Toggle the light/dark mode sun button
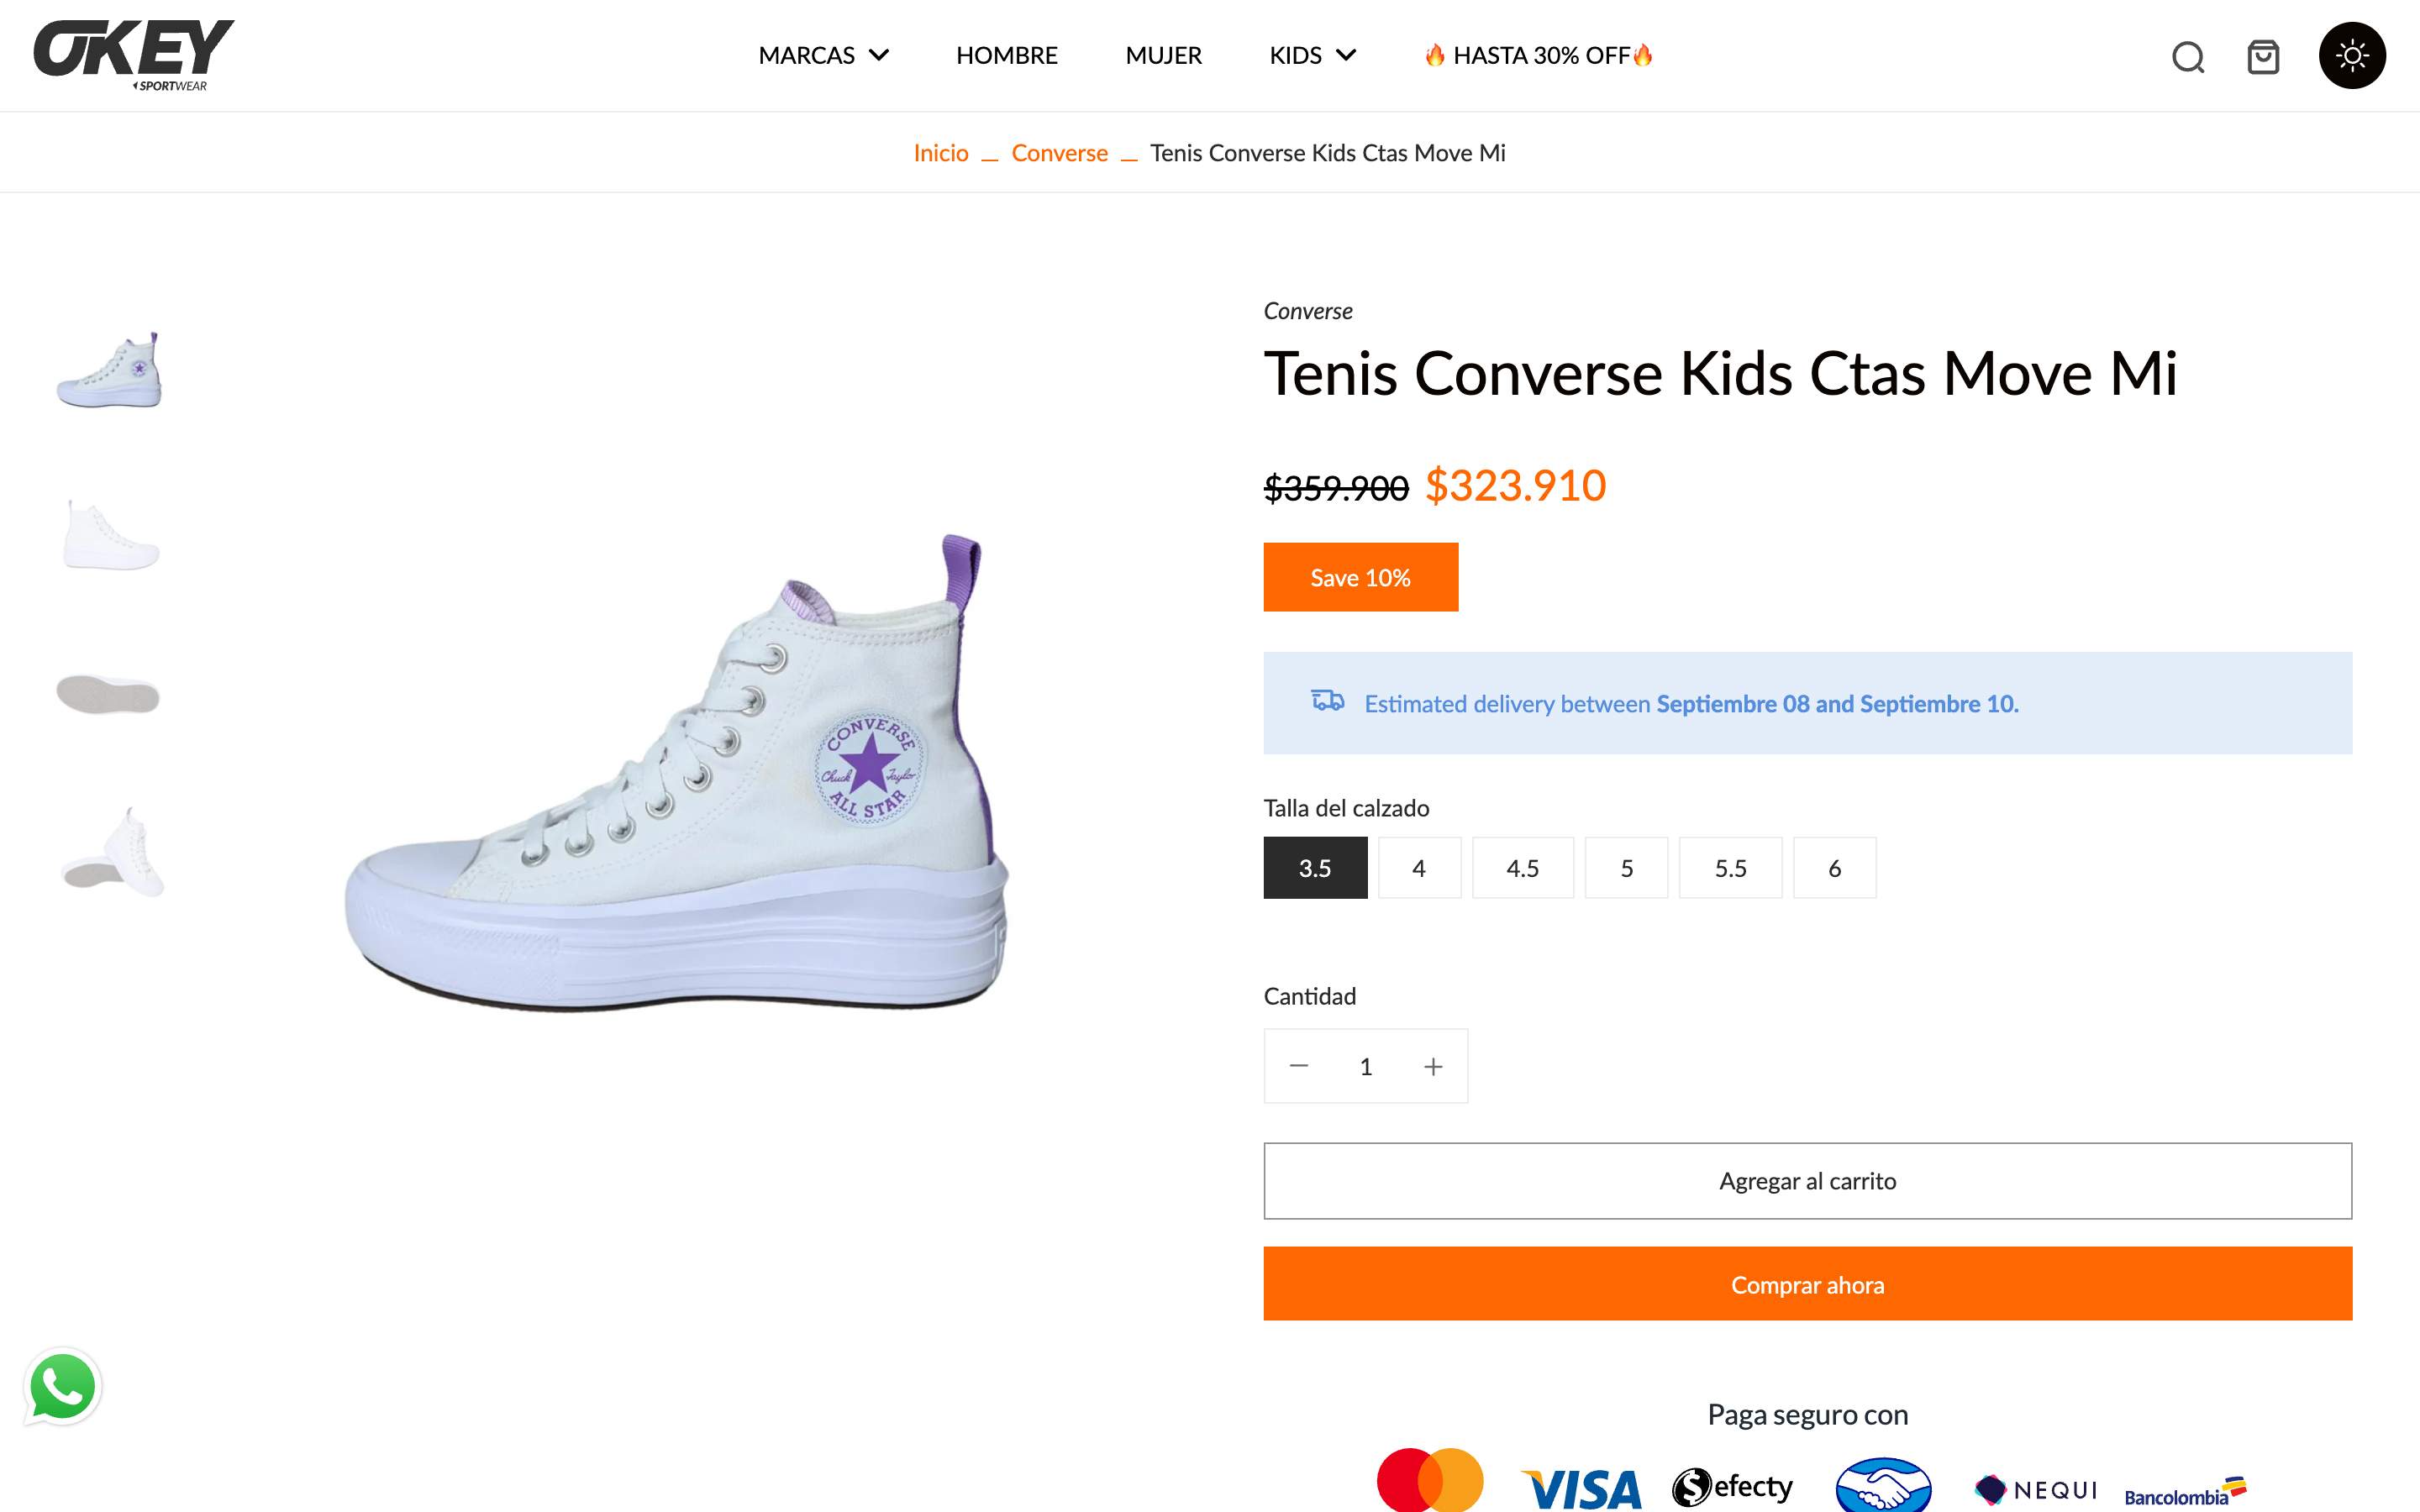Image resolution: width=2420 pixels, height=1512 pixels. pos(2351,56)
